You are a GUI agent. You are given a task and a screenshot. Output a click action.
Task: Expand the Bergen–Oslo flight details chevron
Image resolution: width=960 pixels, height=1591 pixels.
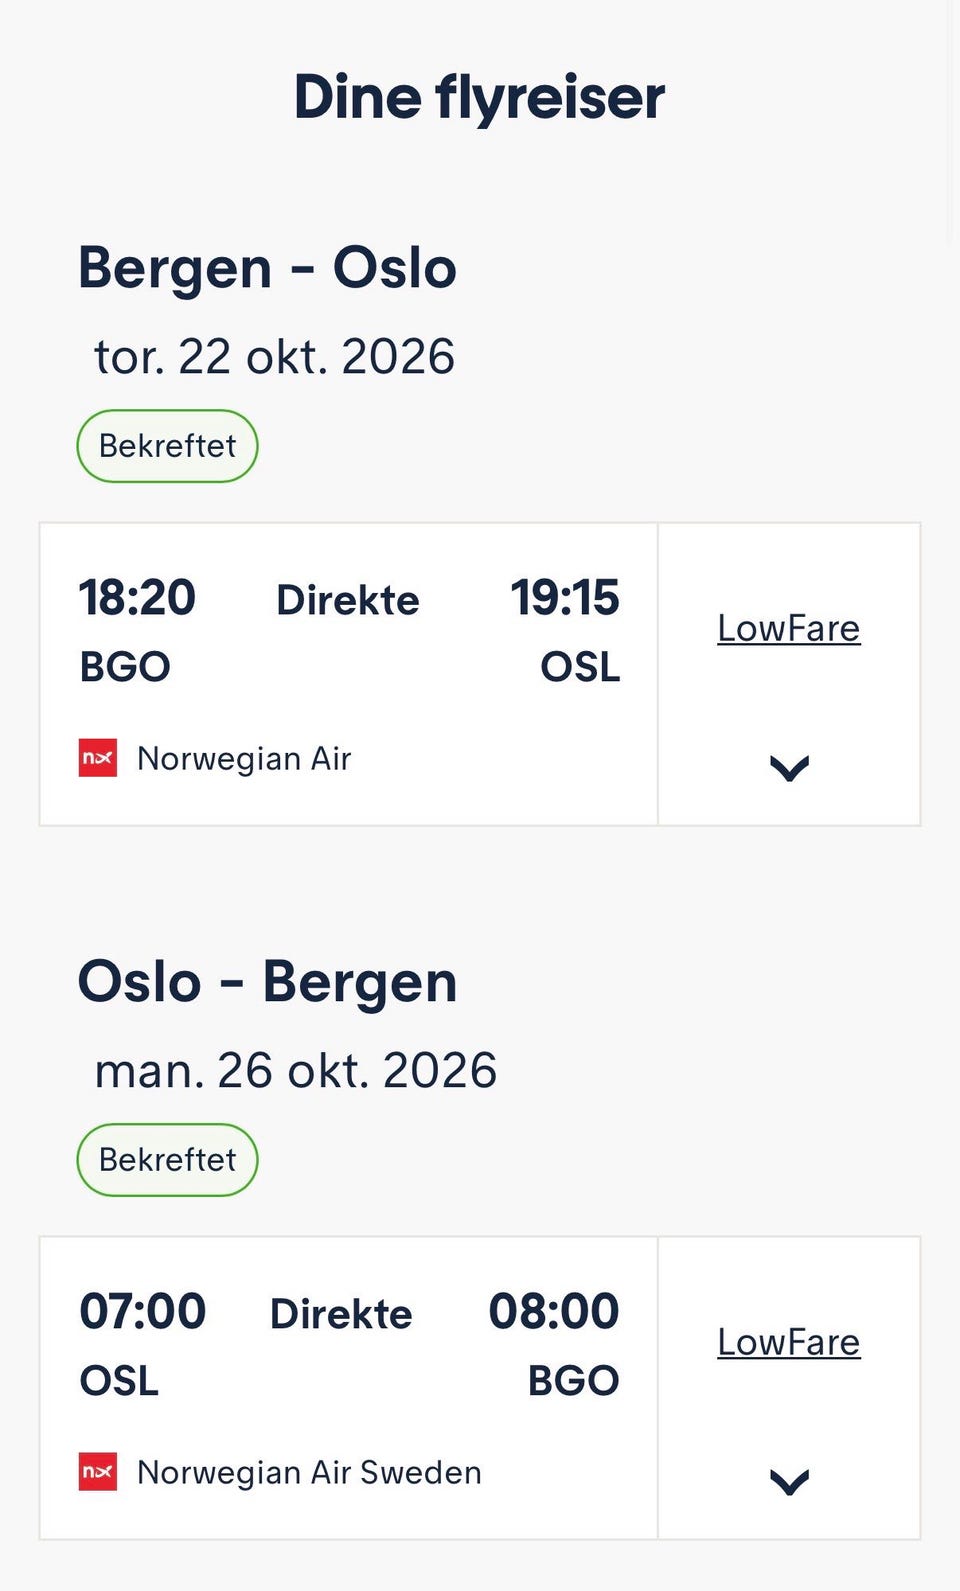pos(789,768)
